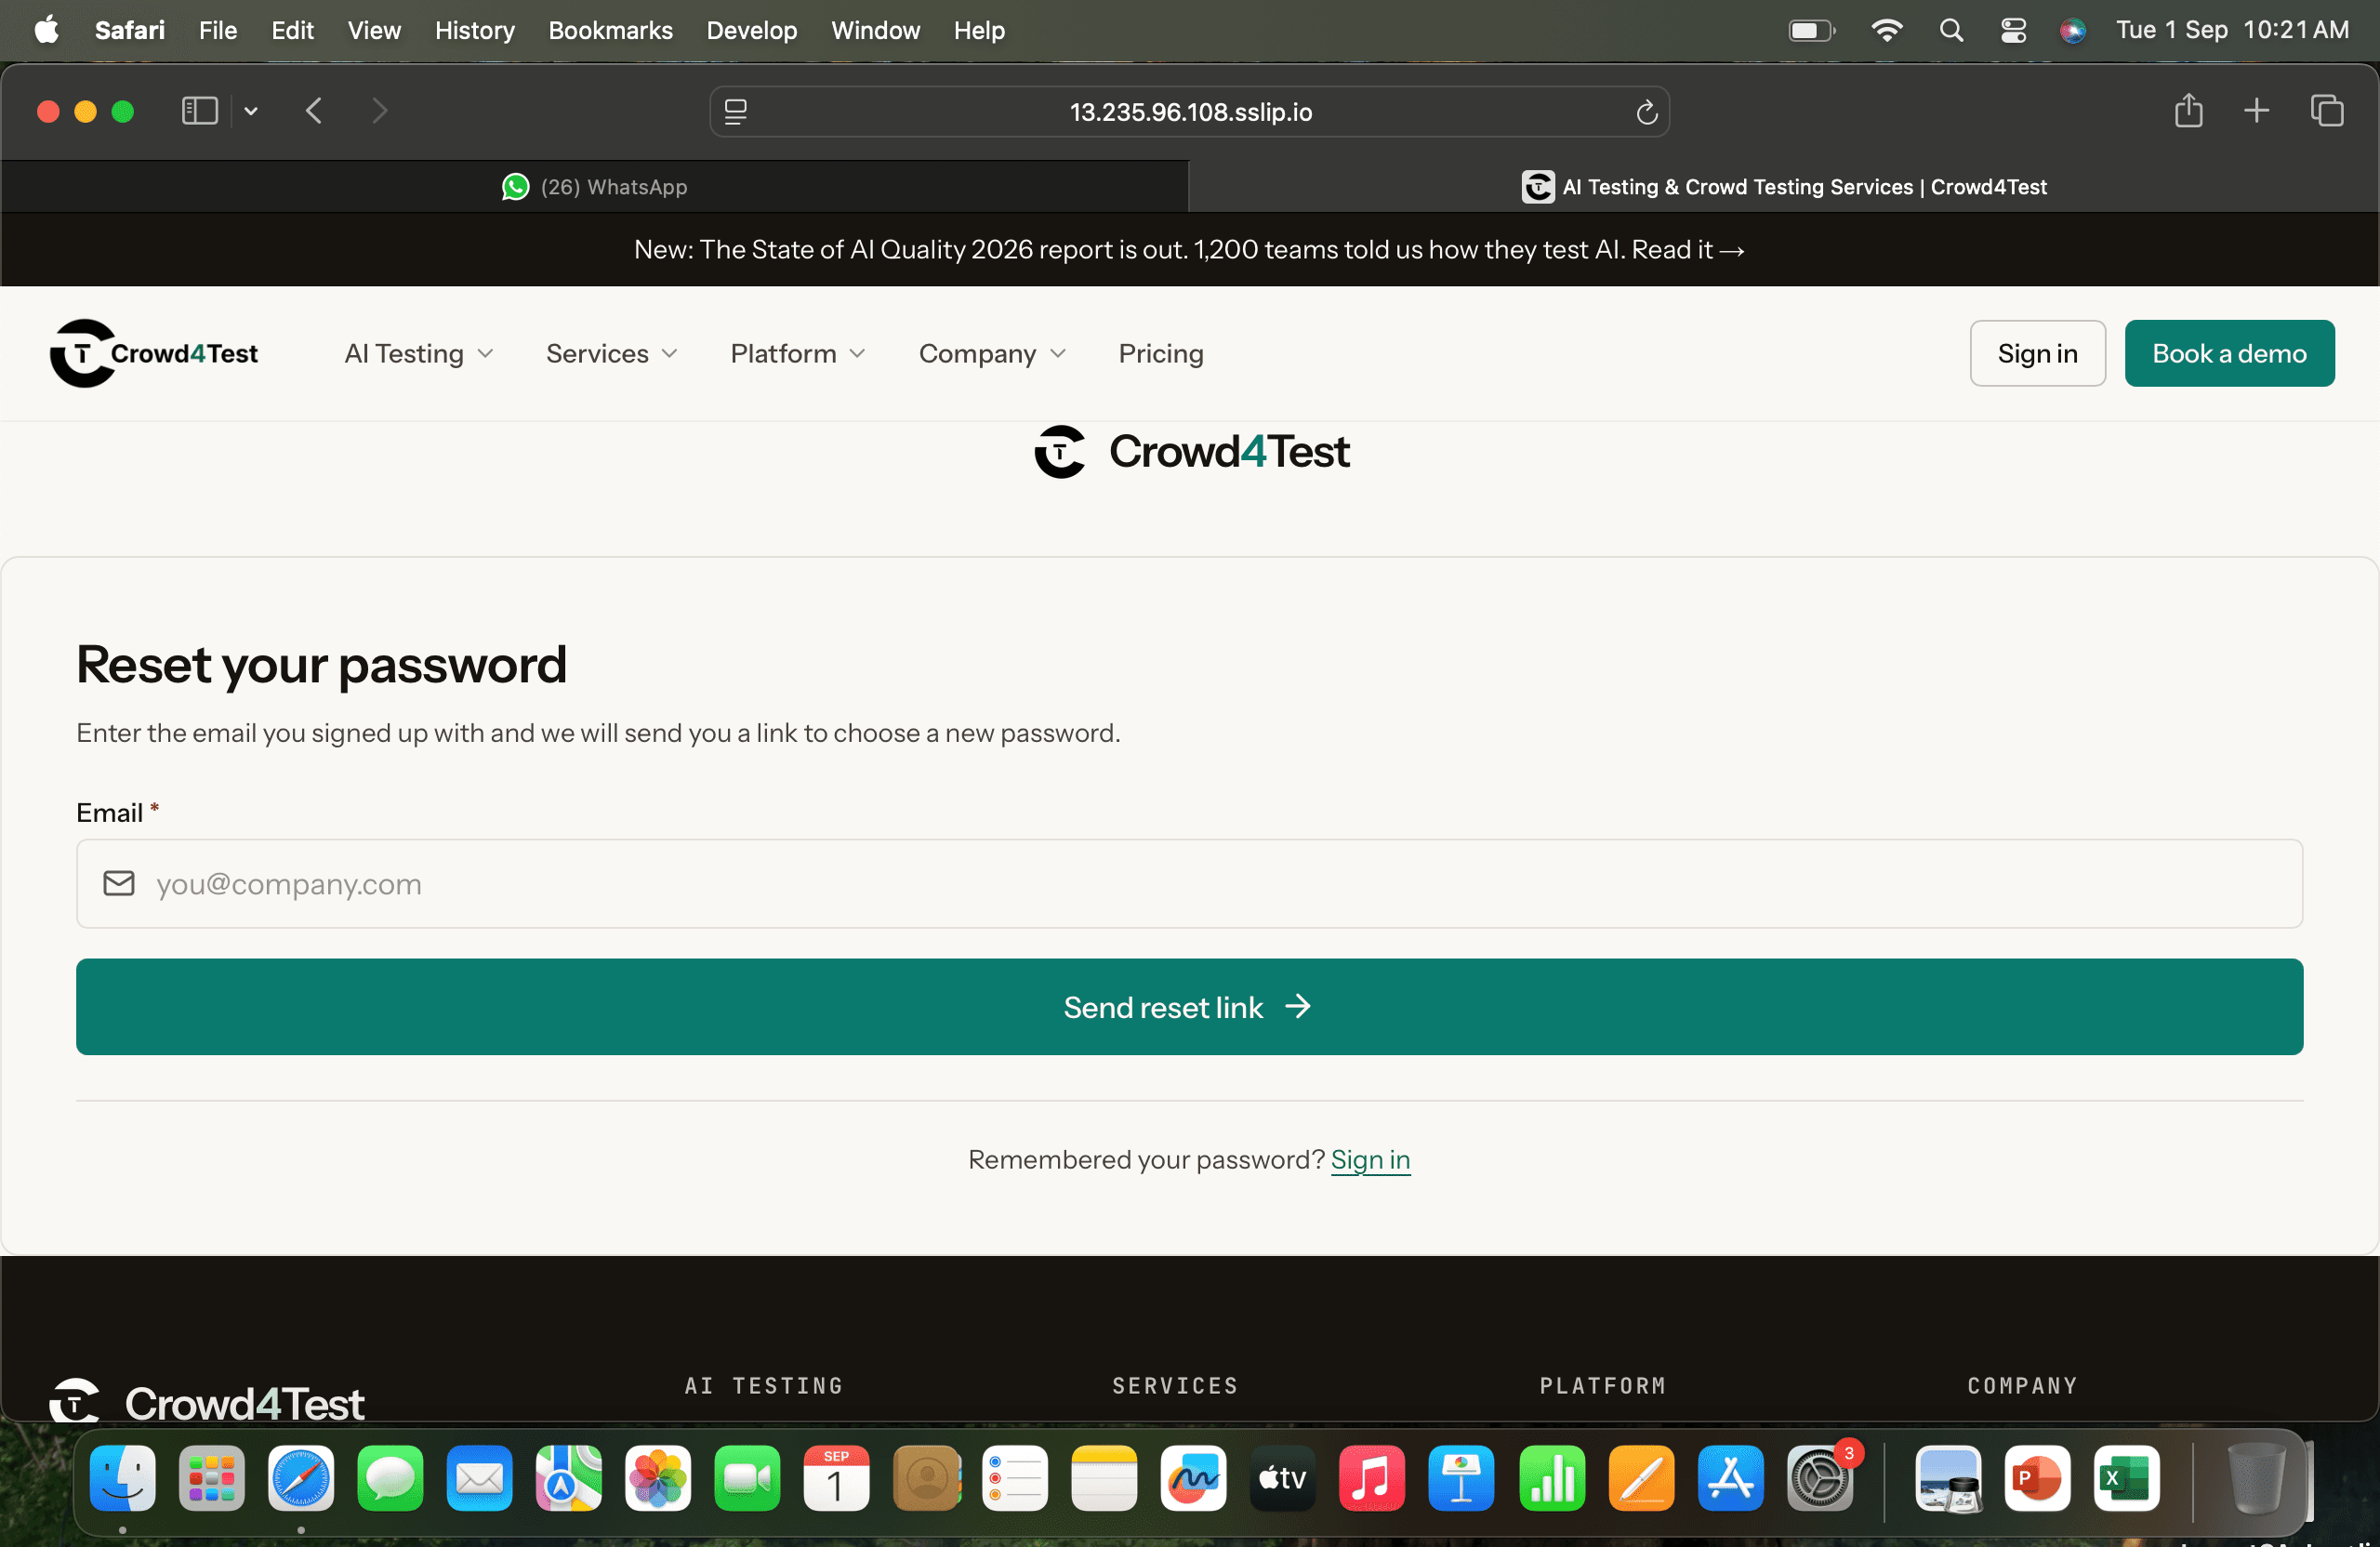Open the History menu
The image size is (2380, 1547).
(x=474, y=30)
